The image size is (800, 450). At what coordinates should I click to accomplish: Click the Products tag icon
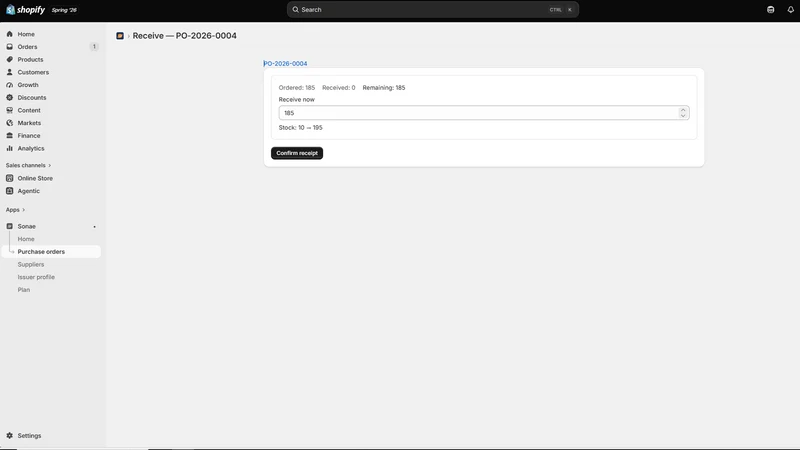pyautogui.click(x=10, y=60)
